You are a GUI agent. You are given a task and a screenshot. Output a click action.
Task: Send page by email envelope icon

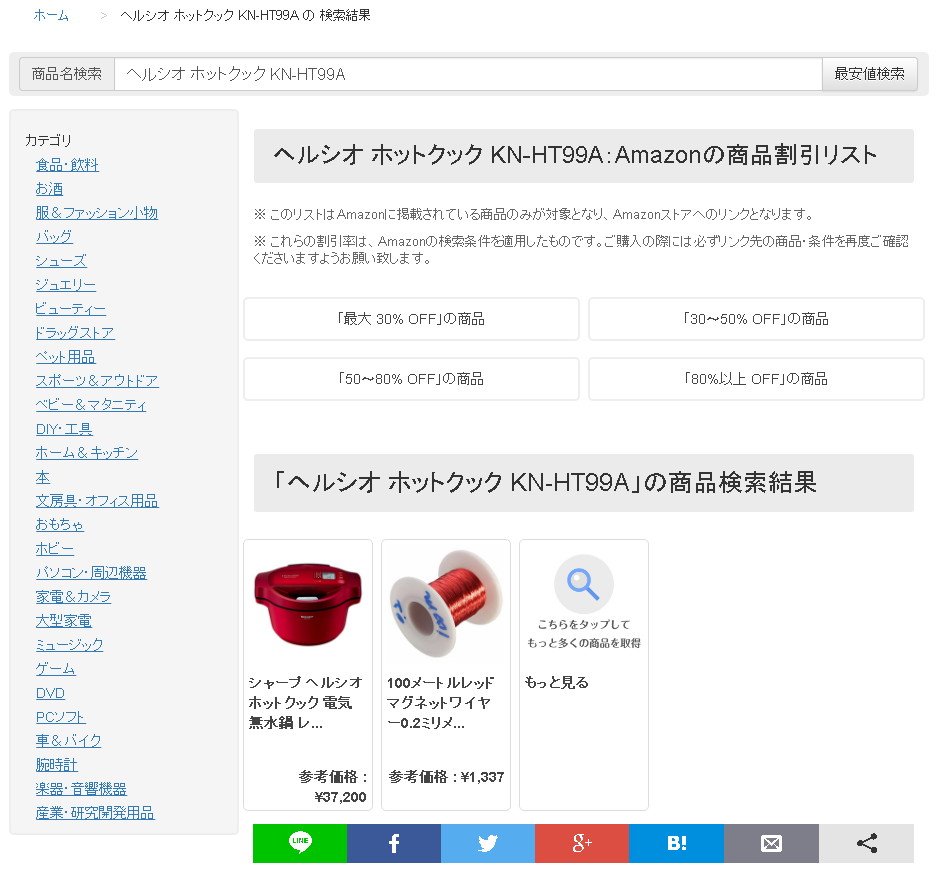[771, 843]
